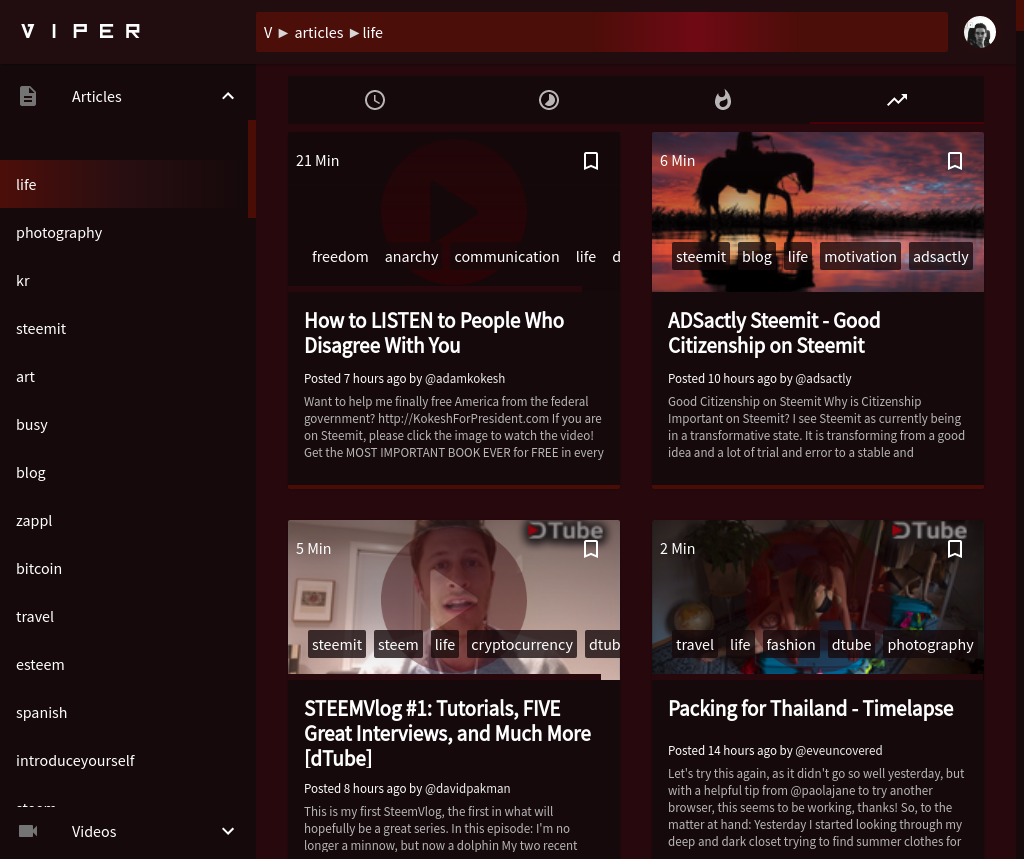Select the esteem category

[124, 665]
